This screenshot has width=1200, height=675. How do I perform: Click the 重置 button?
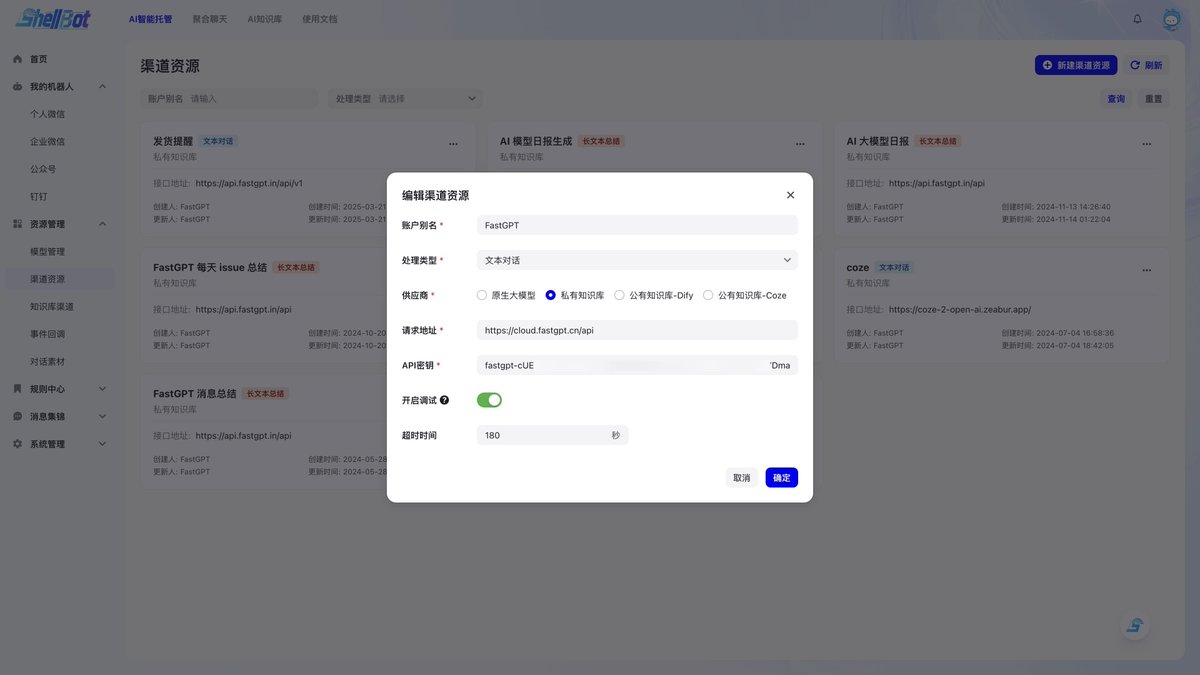pos(1154,99)
